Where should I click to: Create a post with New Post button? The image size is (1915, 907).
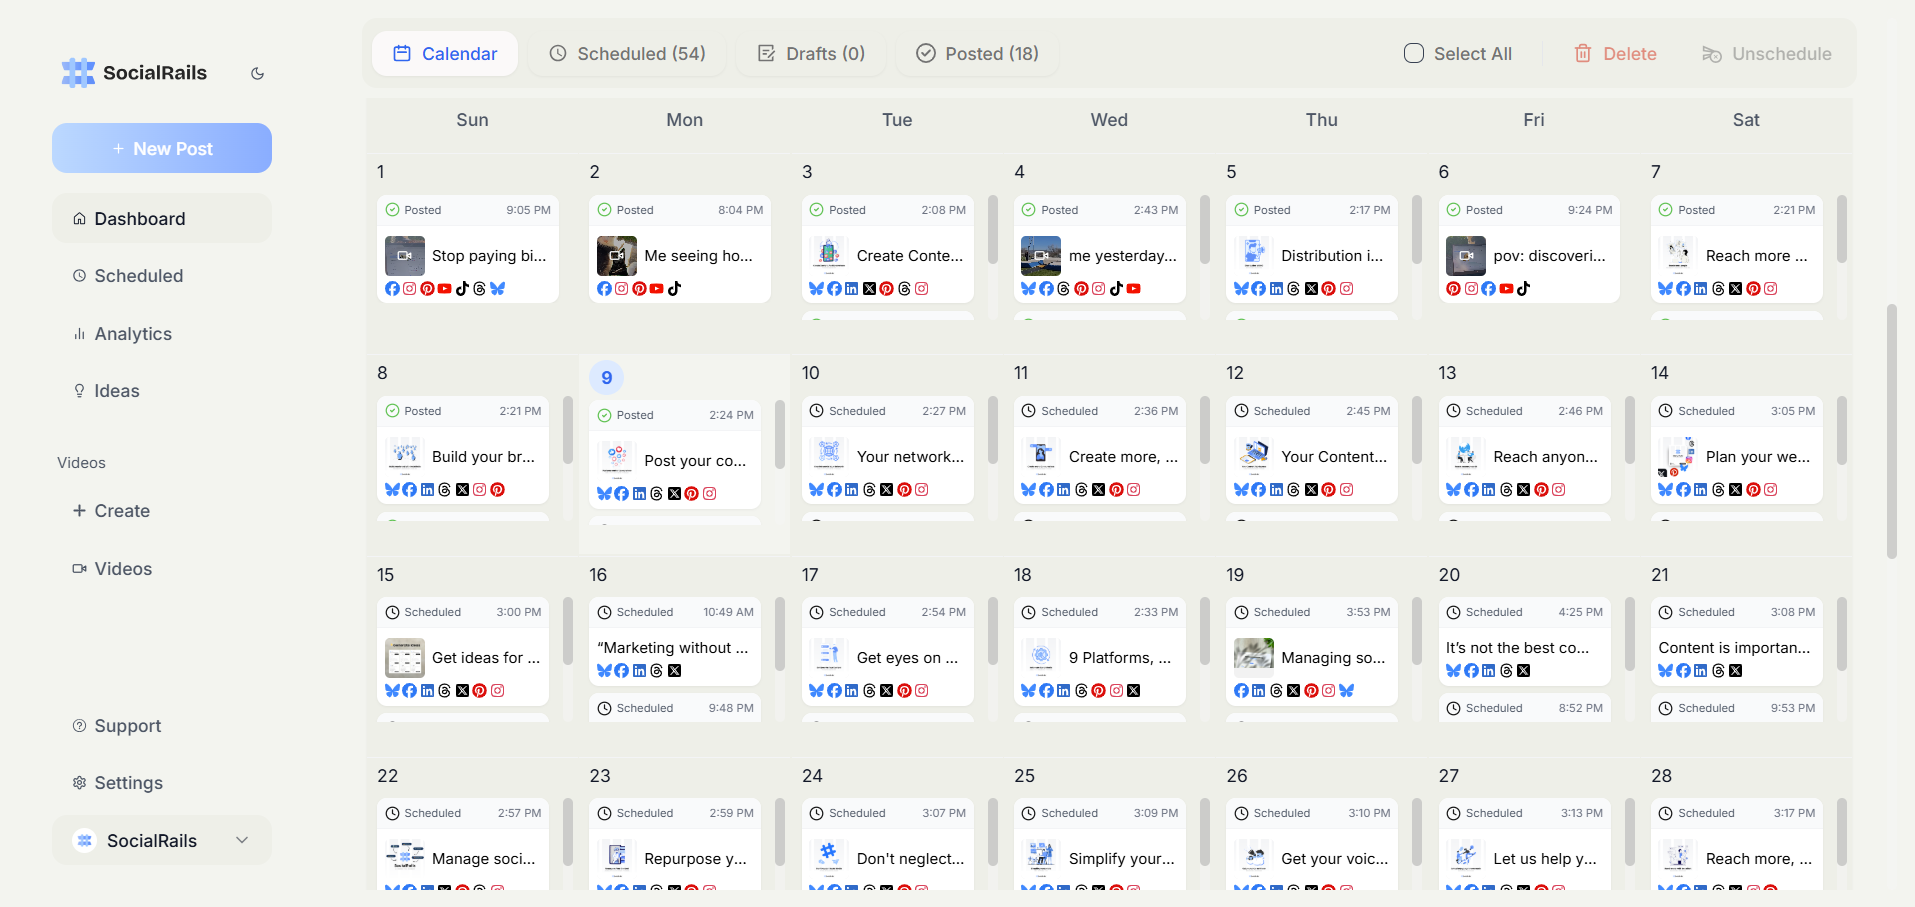click(x=162, y=148)
